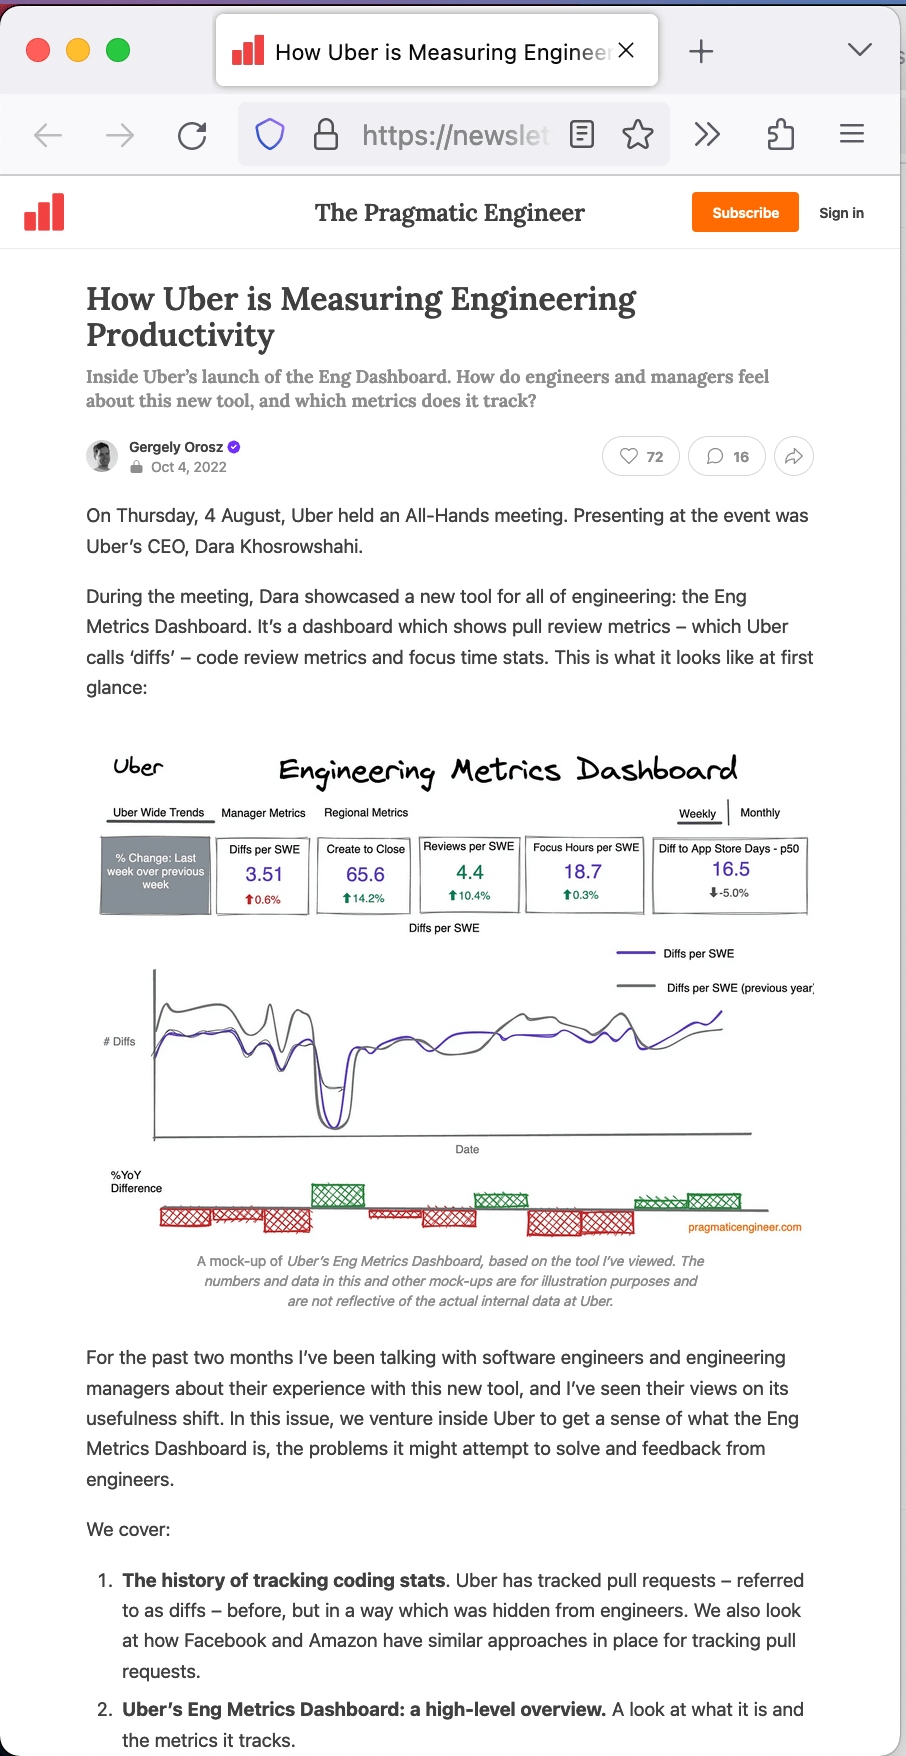Open a new tab with plus button
This screenshot has width=906, height=1756.
[x=701, y=51]
